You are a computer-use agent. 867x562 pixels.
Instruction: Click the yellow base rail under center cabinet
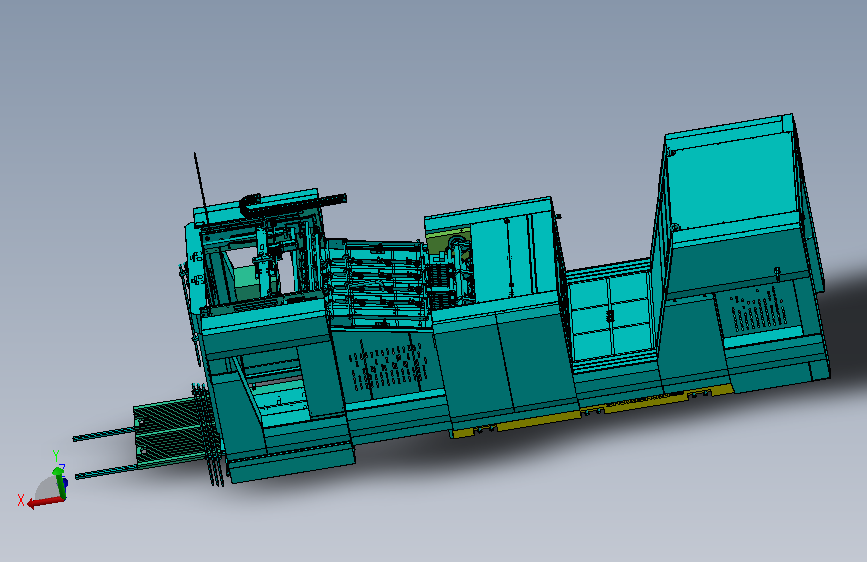515,422
